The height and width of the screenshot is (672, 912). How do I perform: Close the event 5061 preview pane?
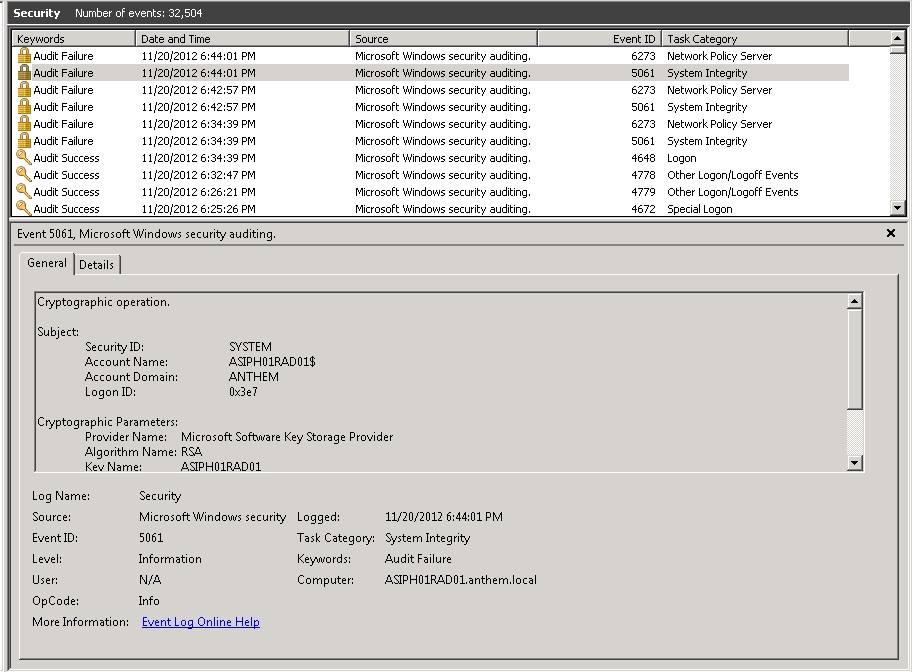pos(890,232)
